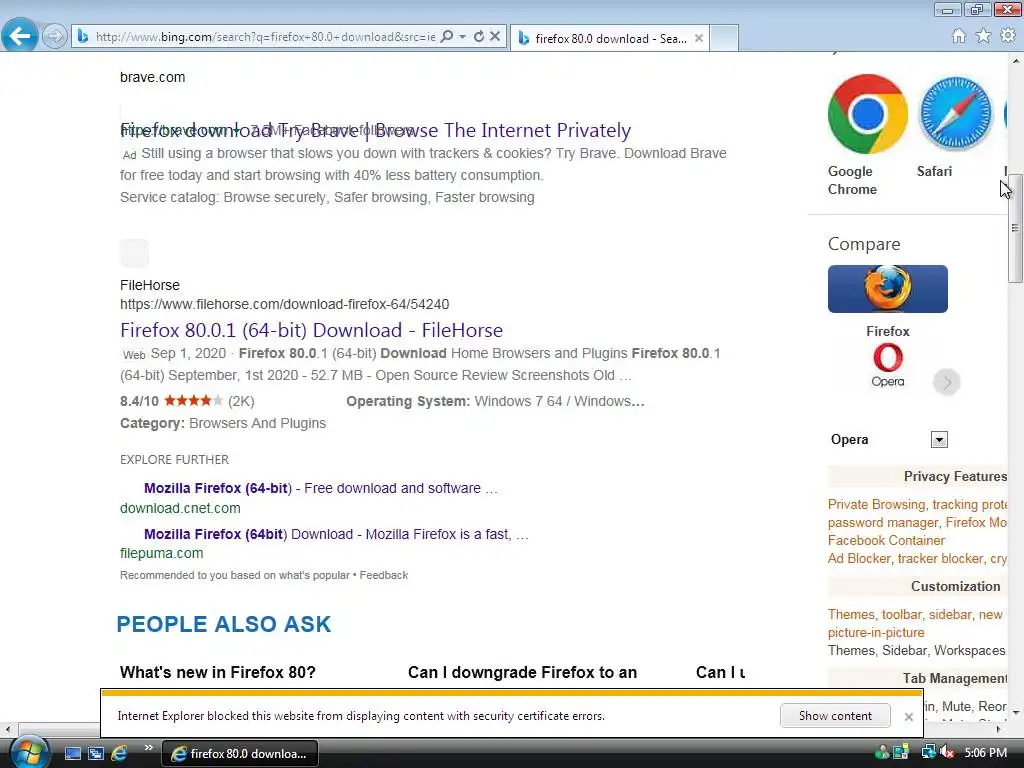Click the vertical scrollbar thumb
1024x768 pixels.
tap(1015, 228)
